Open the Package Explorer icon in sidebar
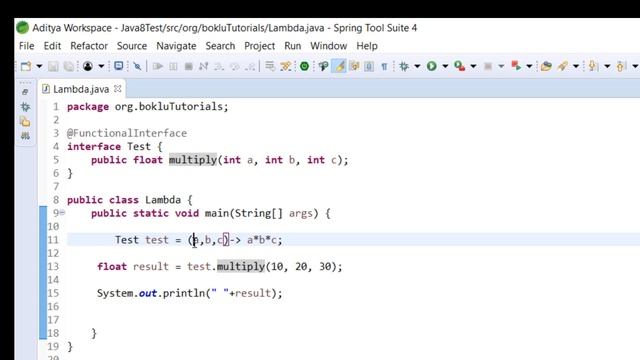Screen dimensions: 640x360 [x=25, y=121]
